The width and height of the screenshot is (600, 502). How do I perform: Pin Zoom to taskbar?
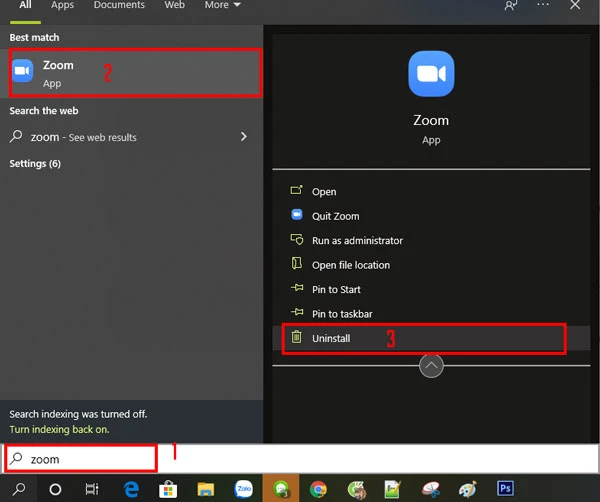pyautogui.click(x=342, y=314)
